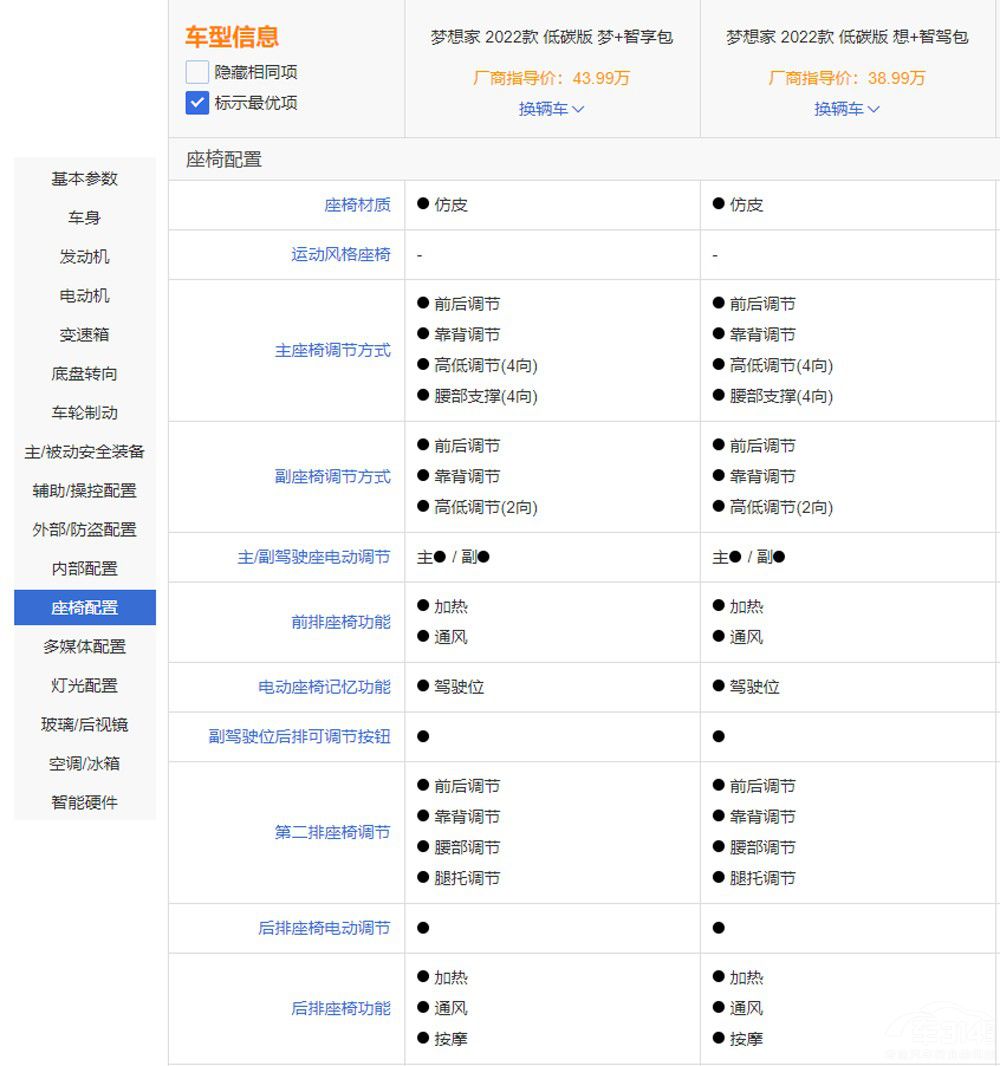Viewport: 1000px width, 1066px height.
Task: Select 基本参数 in the sidebar
Action: [85, 178]
